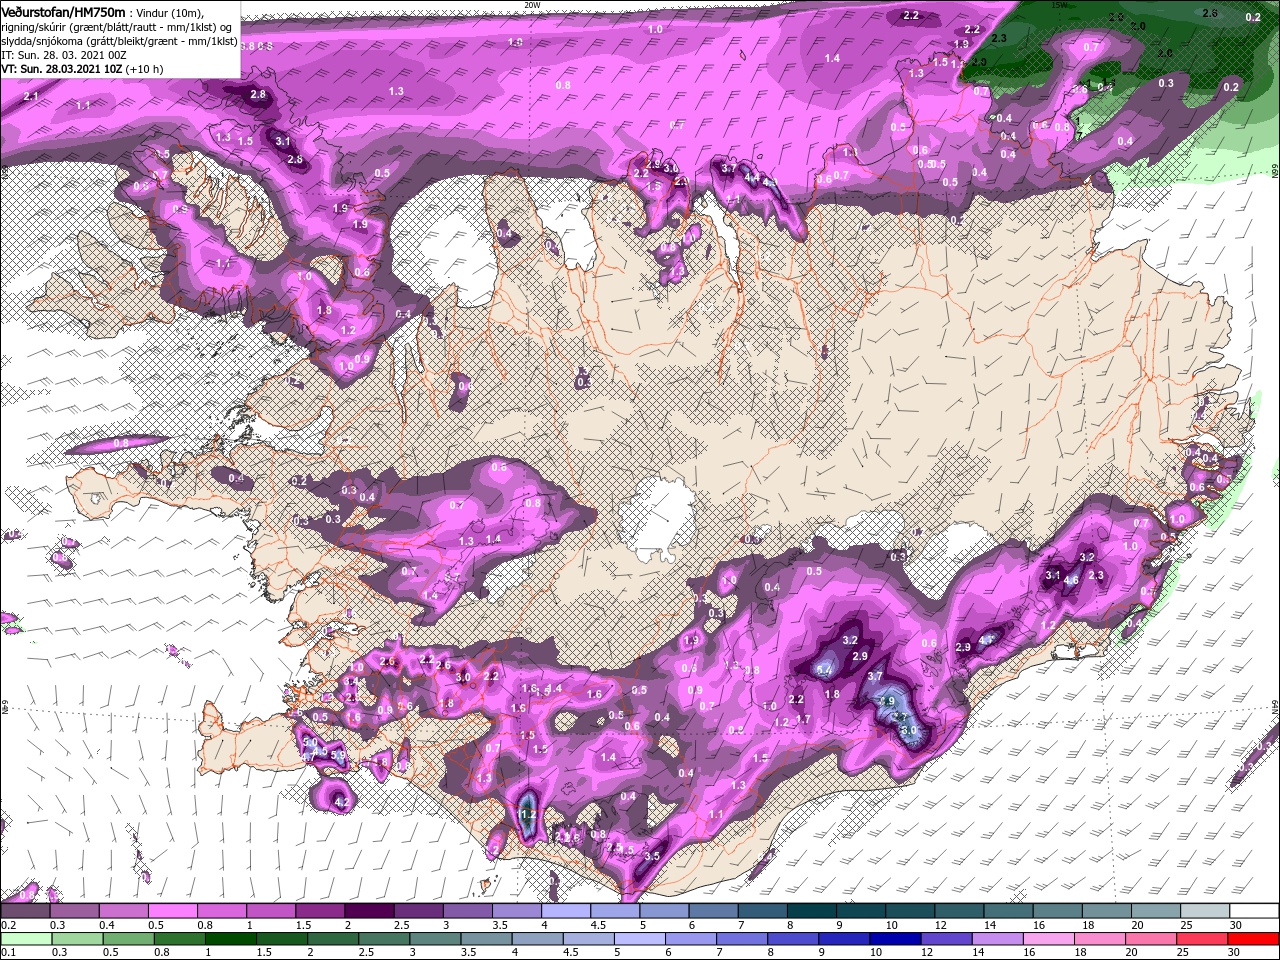
Task: Pick the dark blue swatch above 10 in lower legend
Action: 895,939
